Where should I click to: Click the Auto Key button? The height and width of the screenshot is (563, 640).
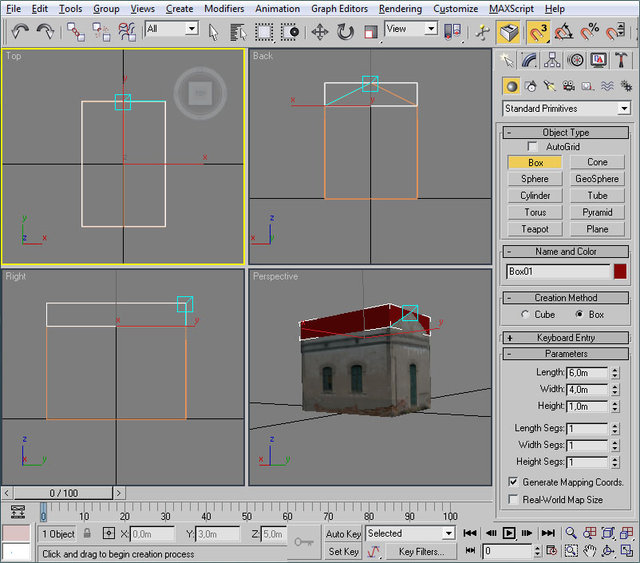(343, 534)
